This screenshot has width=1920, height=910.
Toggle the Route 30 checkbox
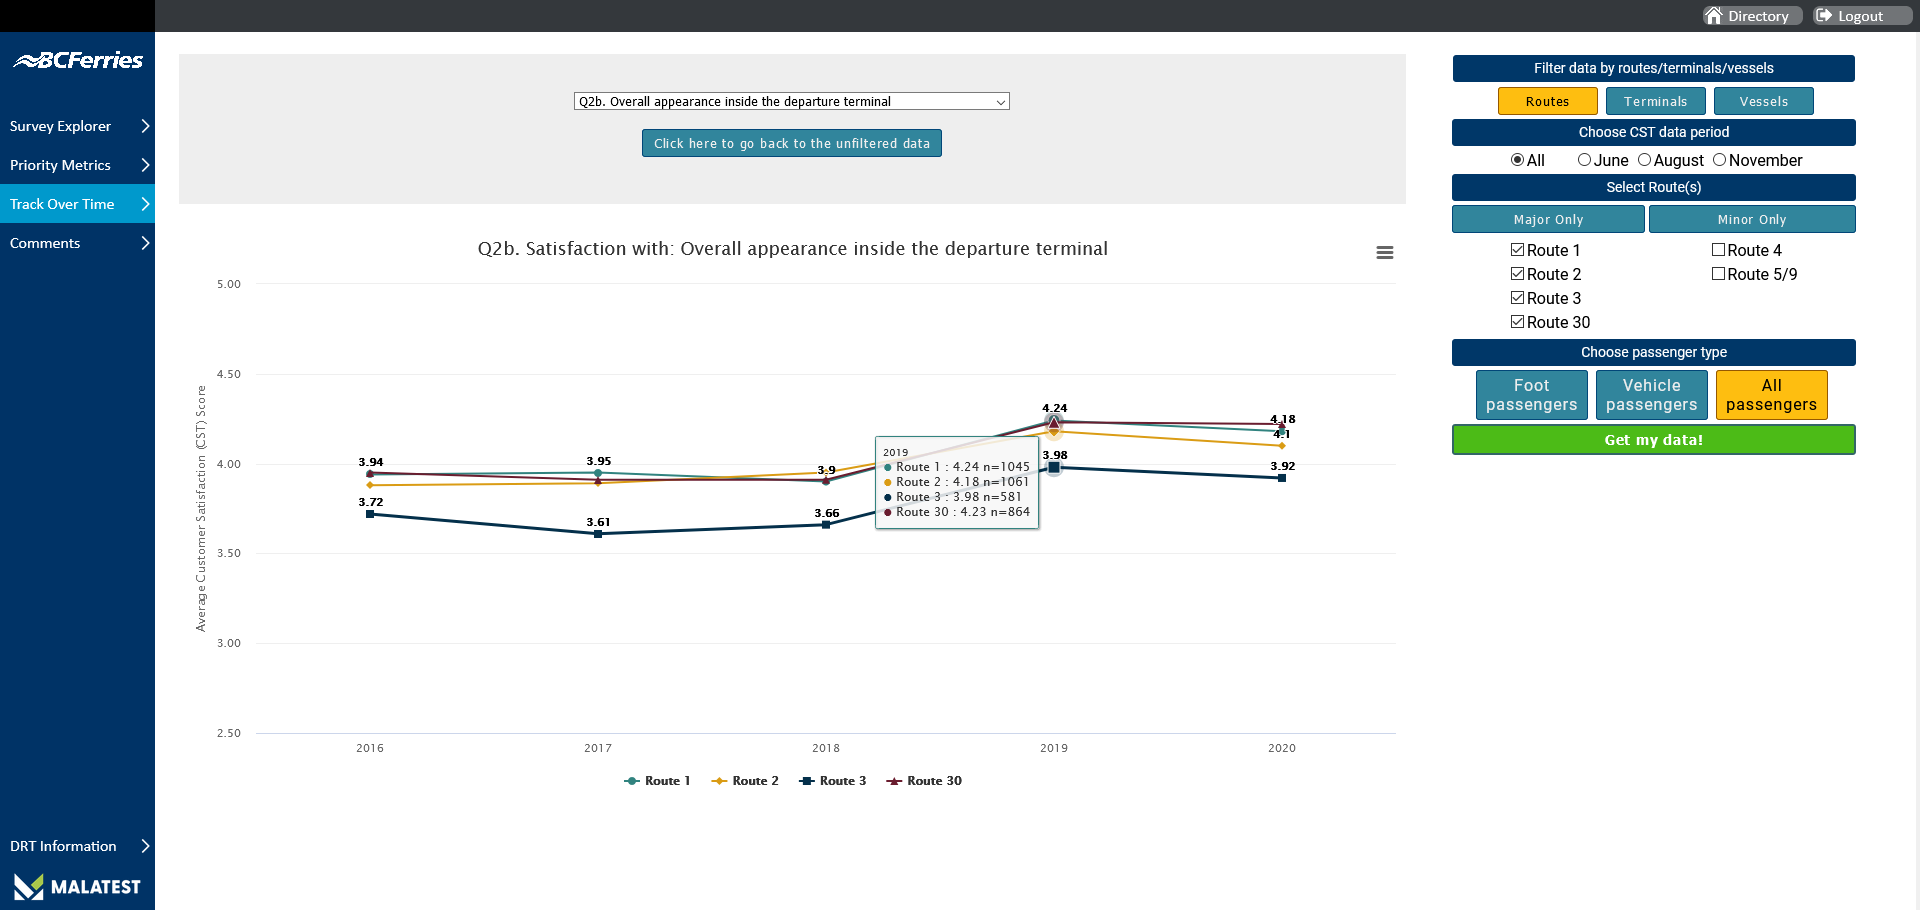point(1517,322)
